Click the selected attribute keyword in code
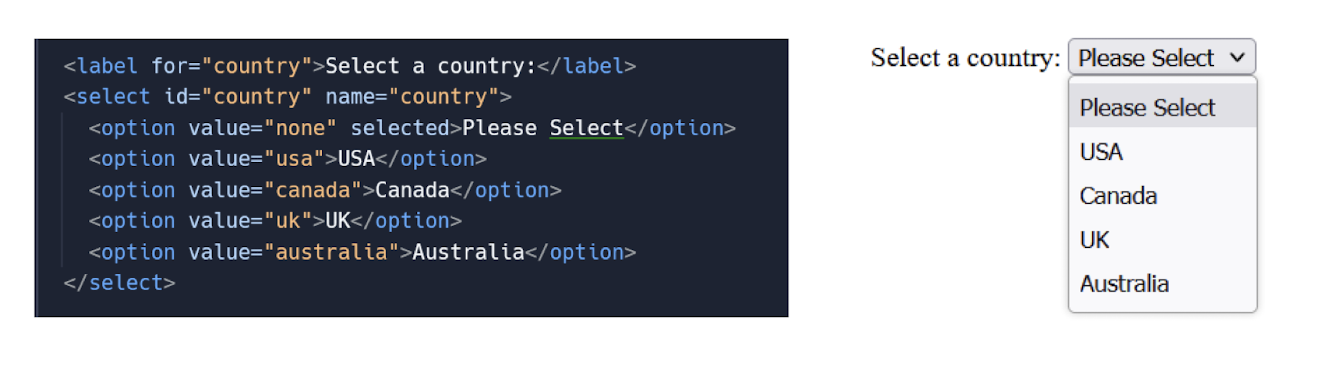Viewport: 1318px width, 370px height. [400, 129]
